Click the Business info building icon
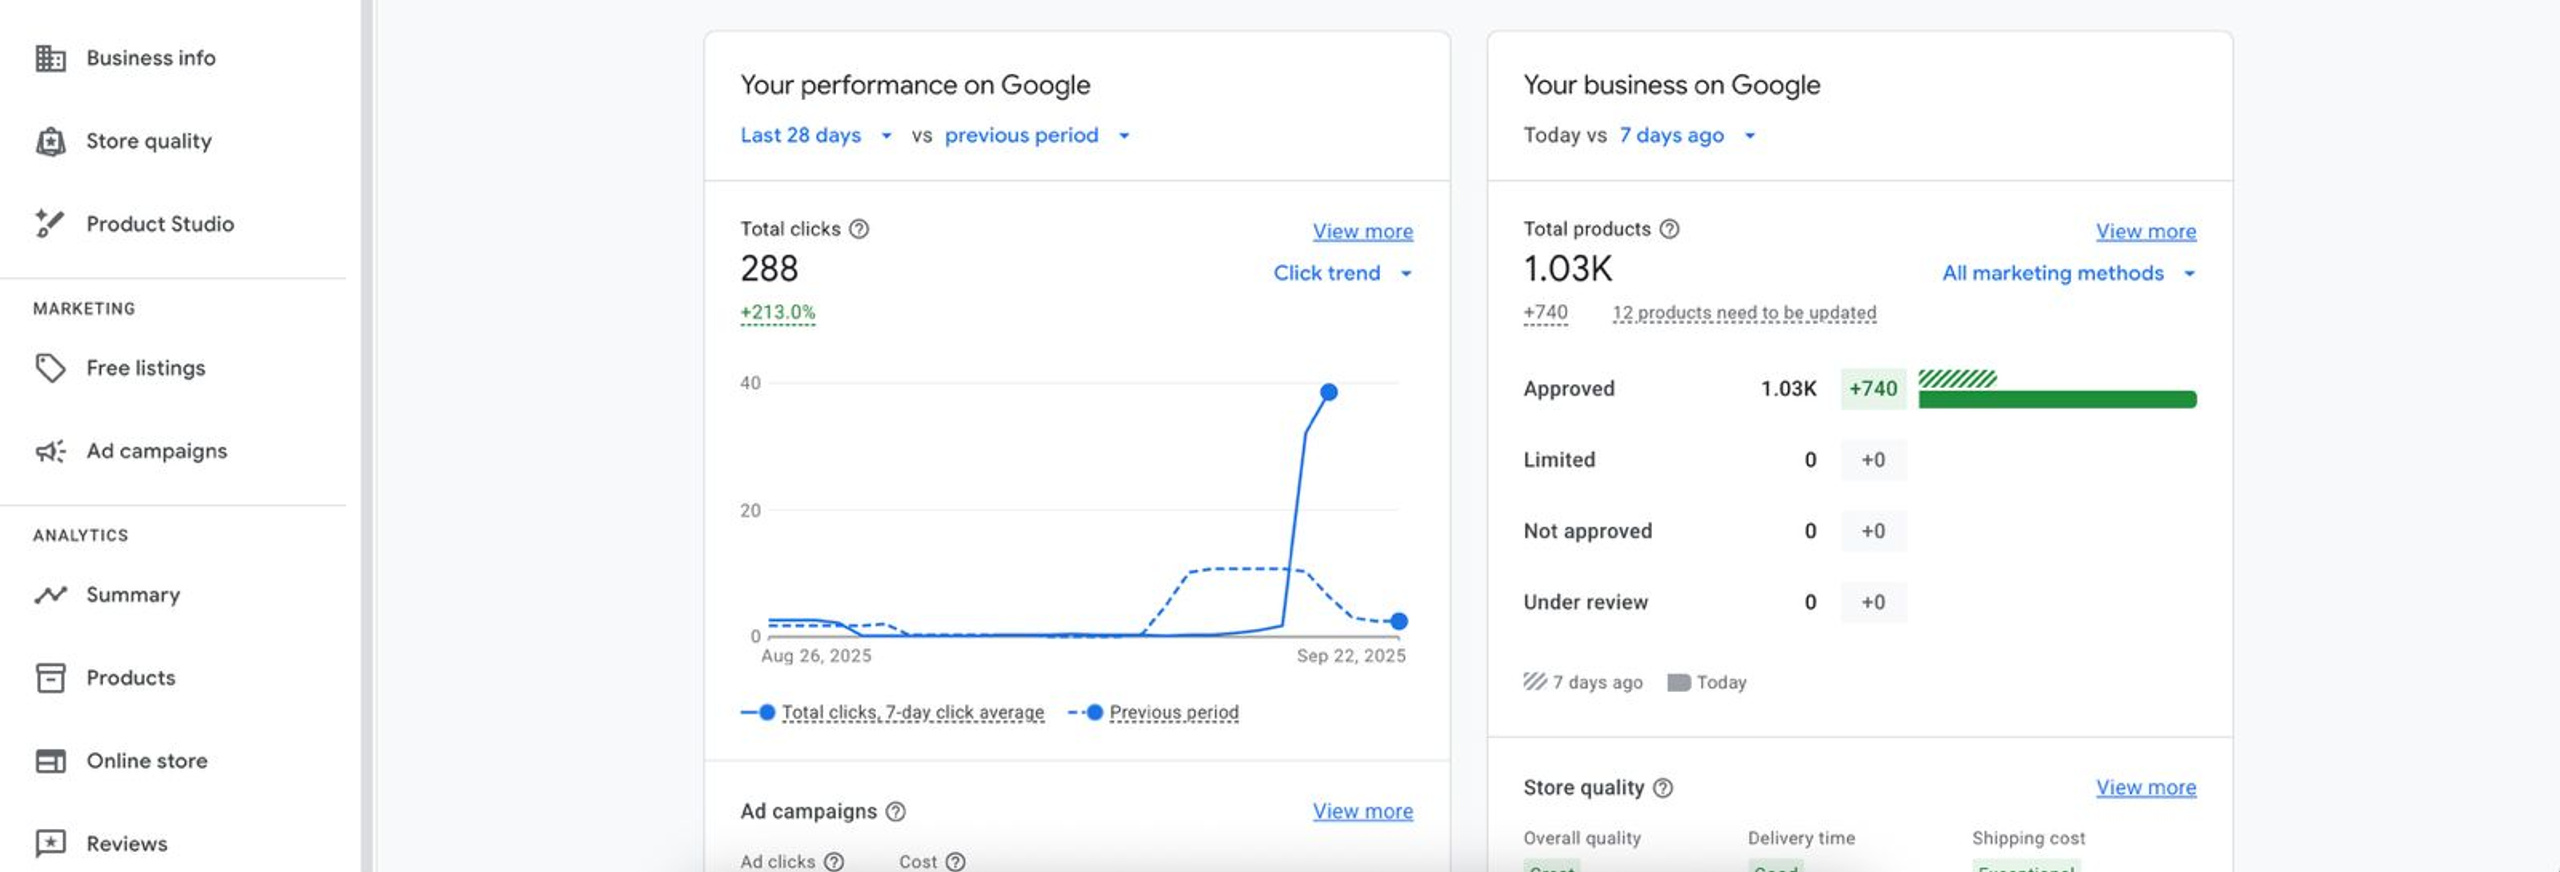This screenshot has height=872, width=2560. pos(50,58)
